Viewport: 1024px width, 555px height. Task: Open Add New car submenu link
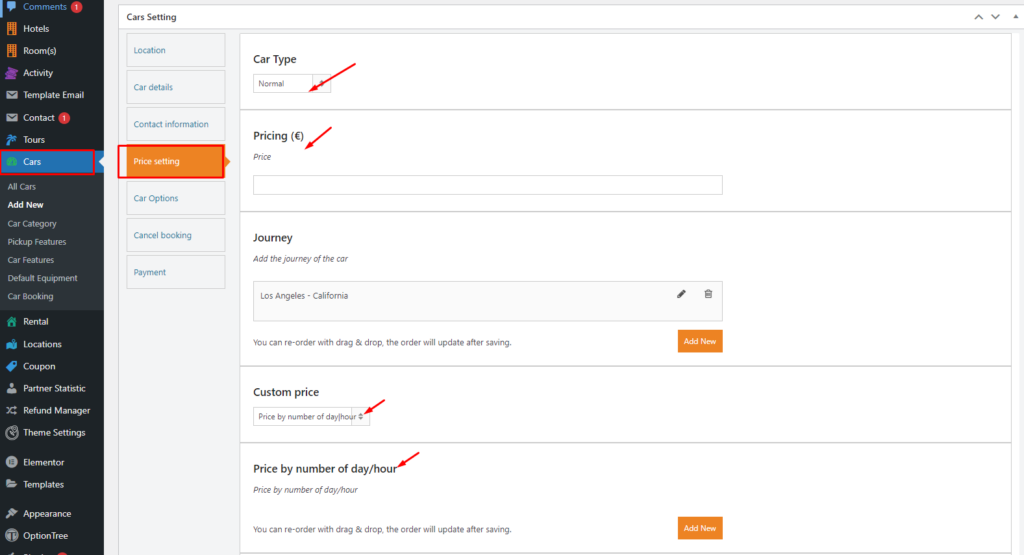[x=25, y=205]
